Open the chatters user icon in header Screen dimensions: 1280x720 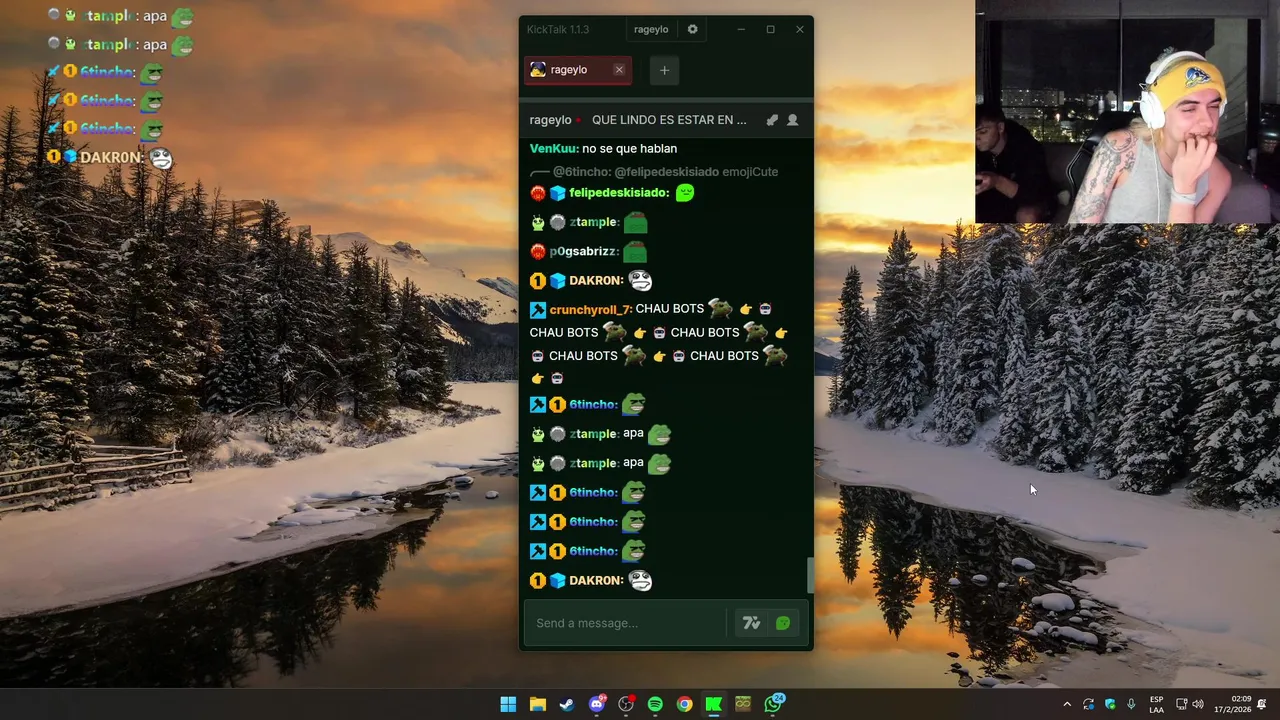tap(793, 120)
